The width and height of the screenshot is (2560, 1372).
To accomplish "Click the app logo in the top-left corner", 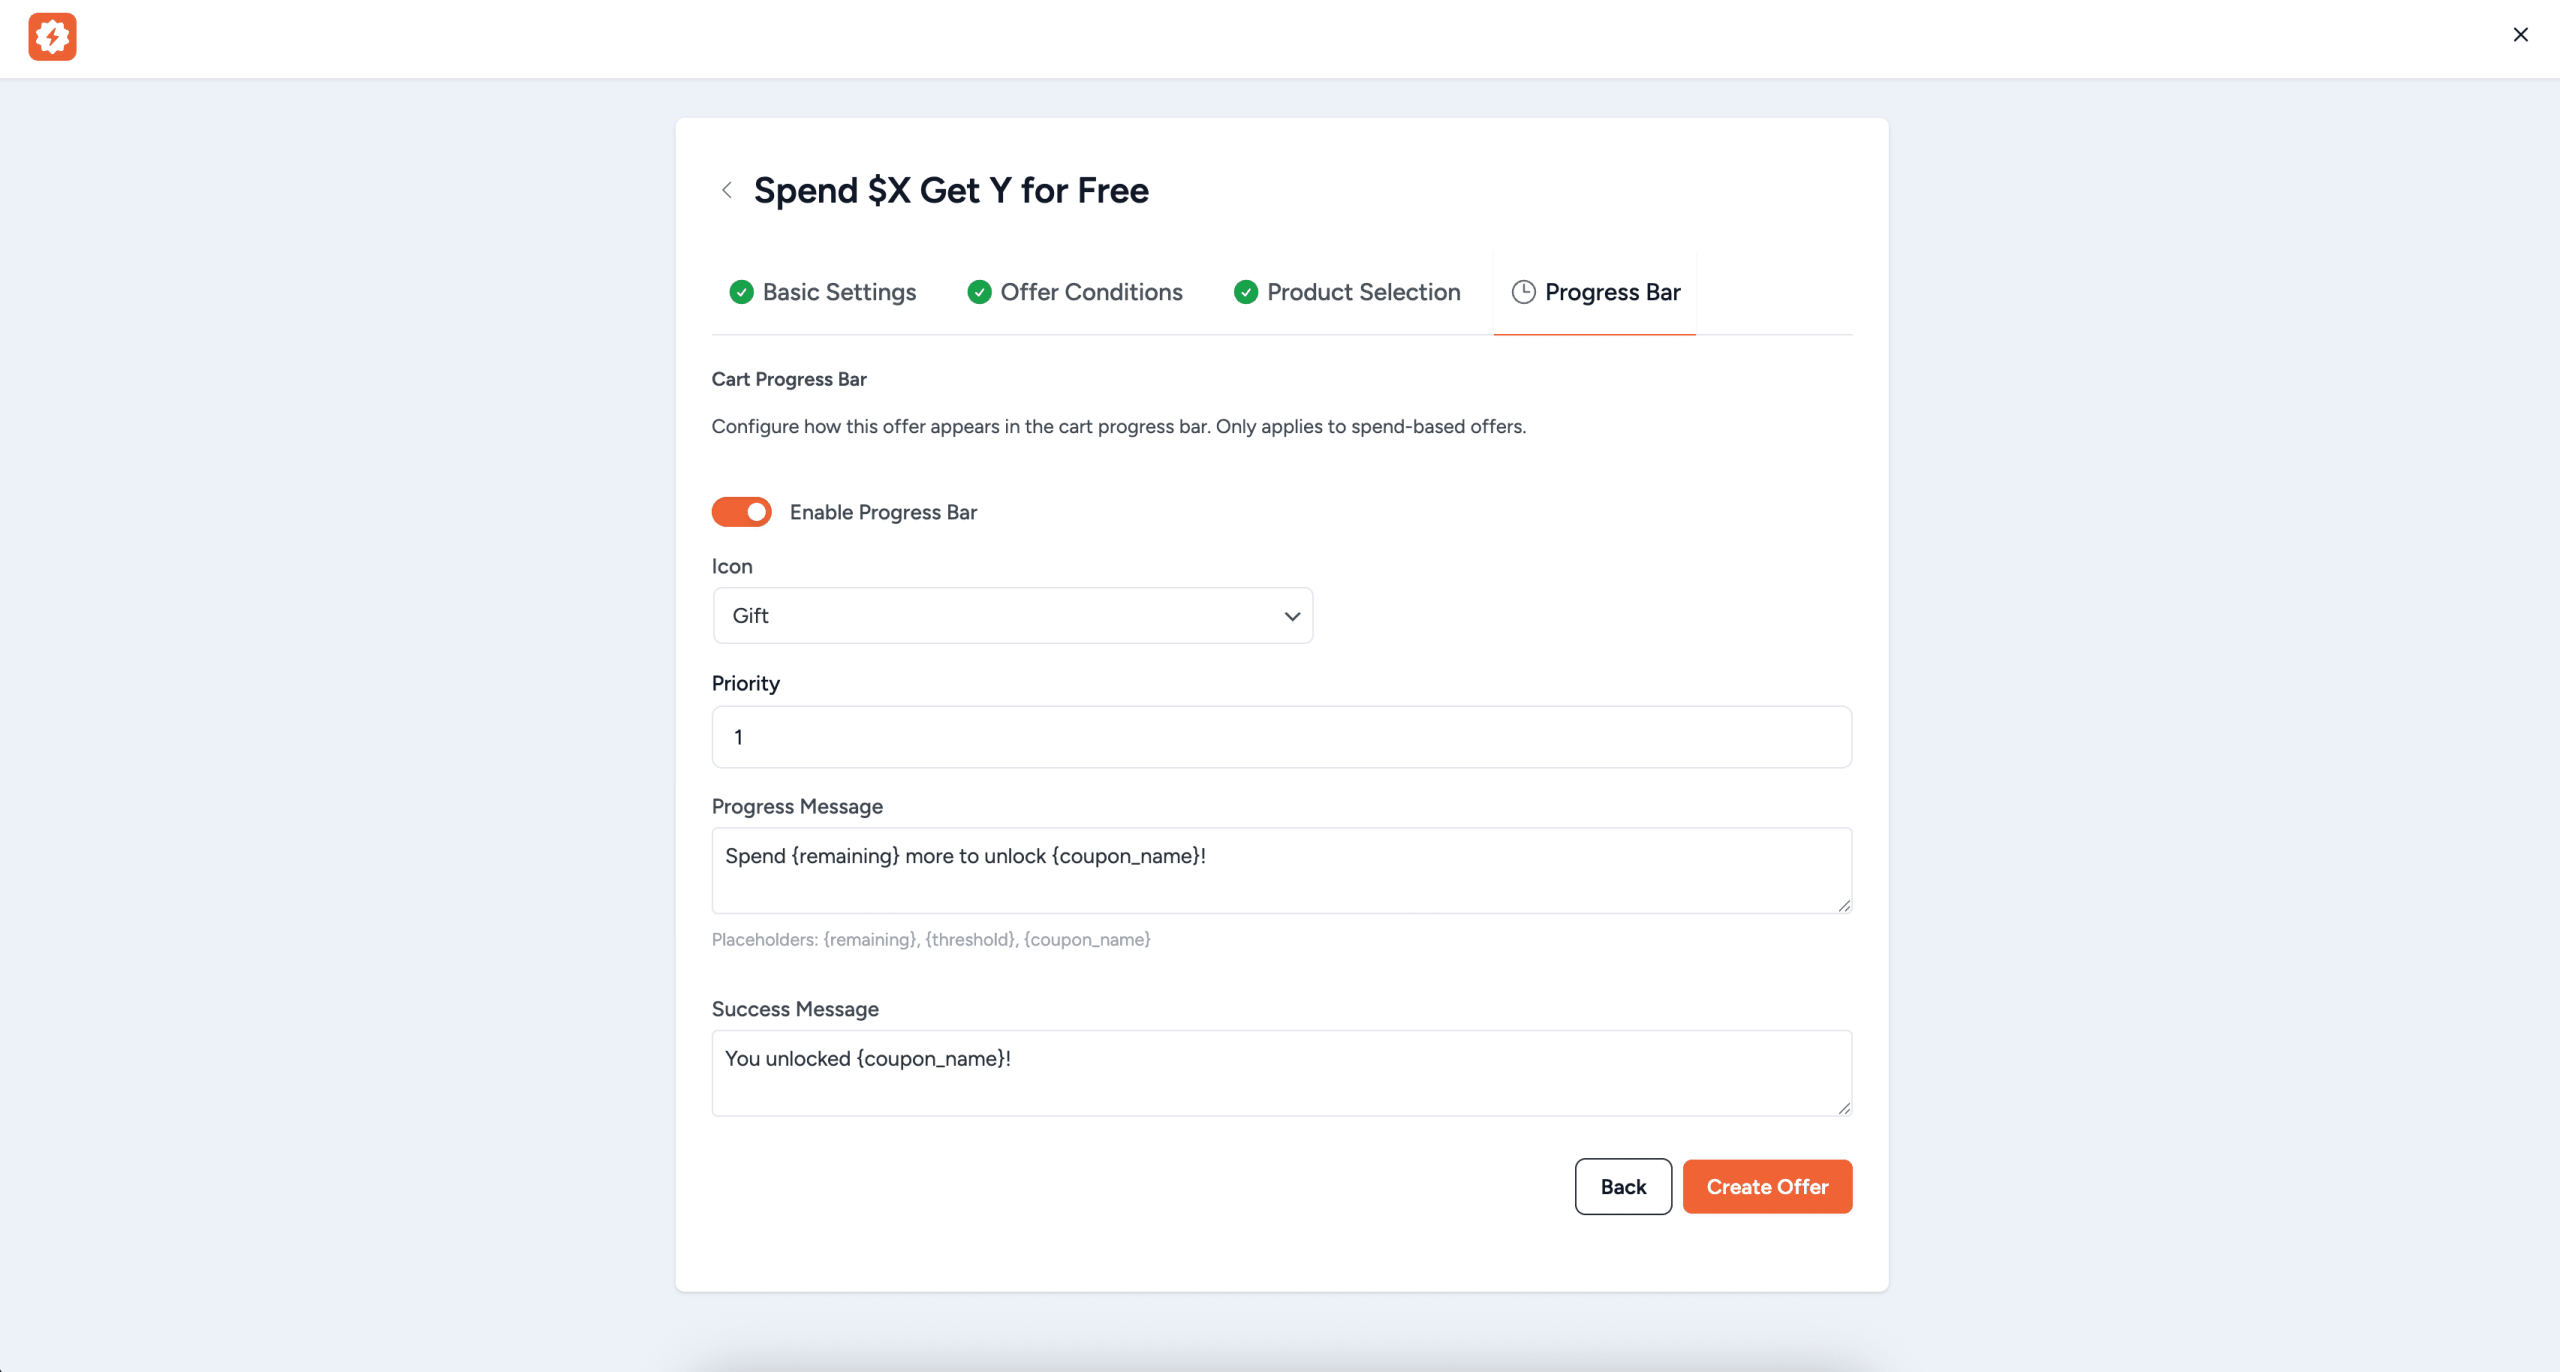I will pos(53,37).
